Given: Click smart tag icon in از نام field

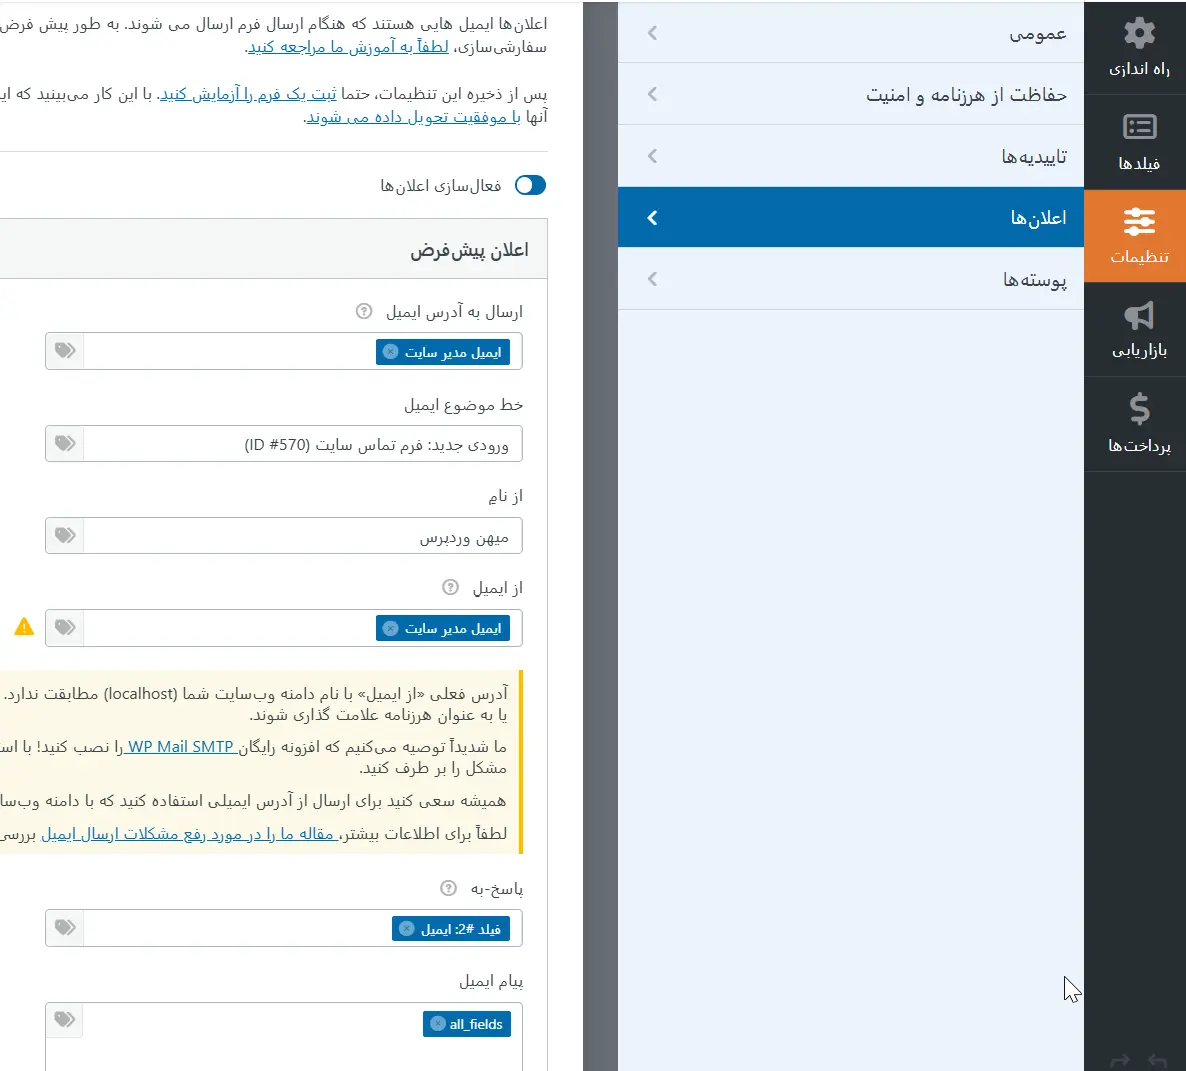Looking at the screenshot, I should point(65,536).
